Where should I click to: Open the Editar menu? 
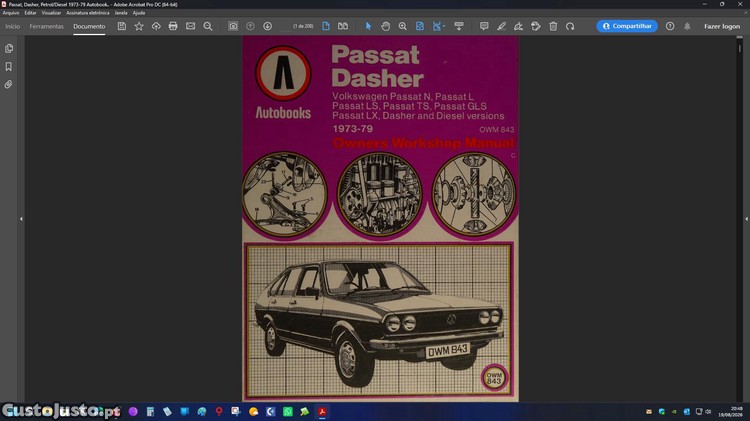(30, 13)
